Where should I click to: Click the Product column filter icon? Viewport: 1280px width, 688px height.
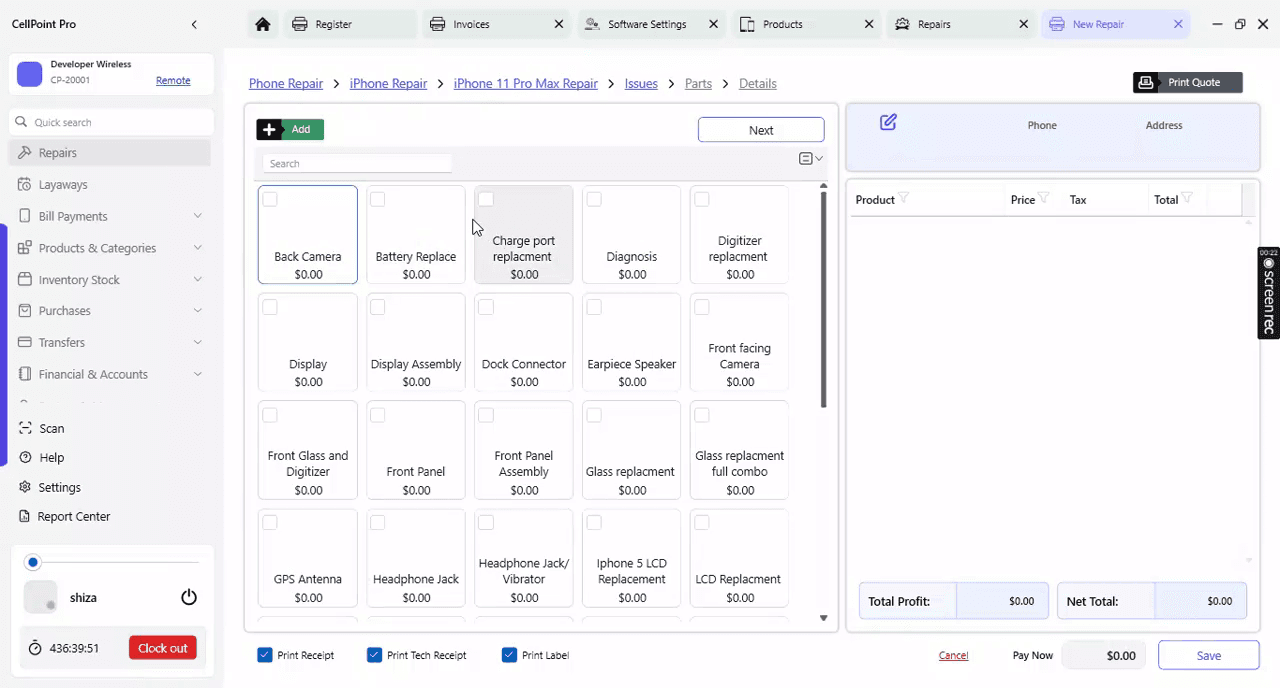[903, 198]
